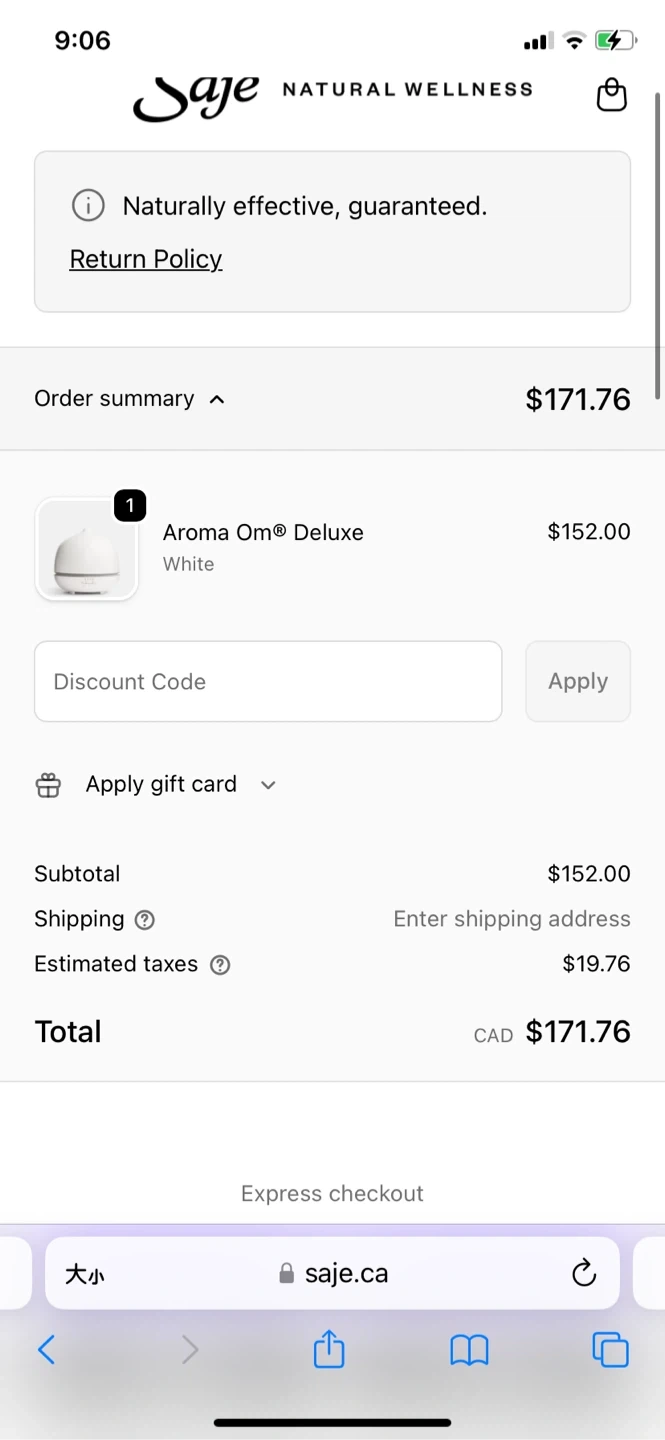Reload the saje.ca page
The image size is (665, 1440).
pyautogui.click(x=584, y=1273)
